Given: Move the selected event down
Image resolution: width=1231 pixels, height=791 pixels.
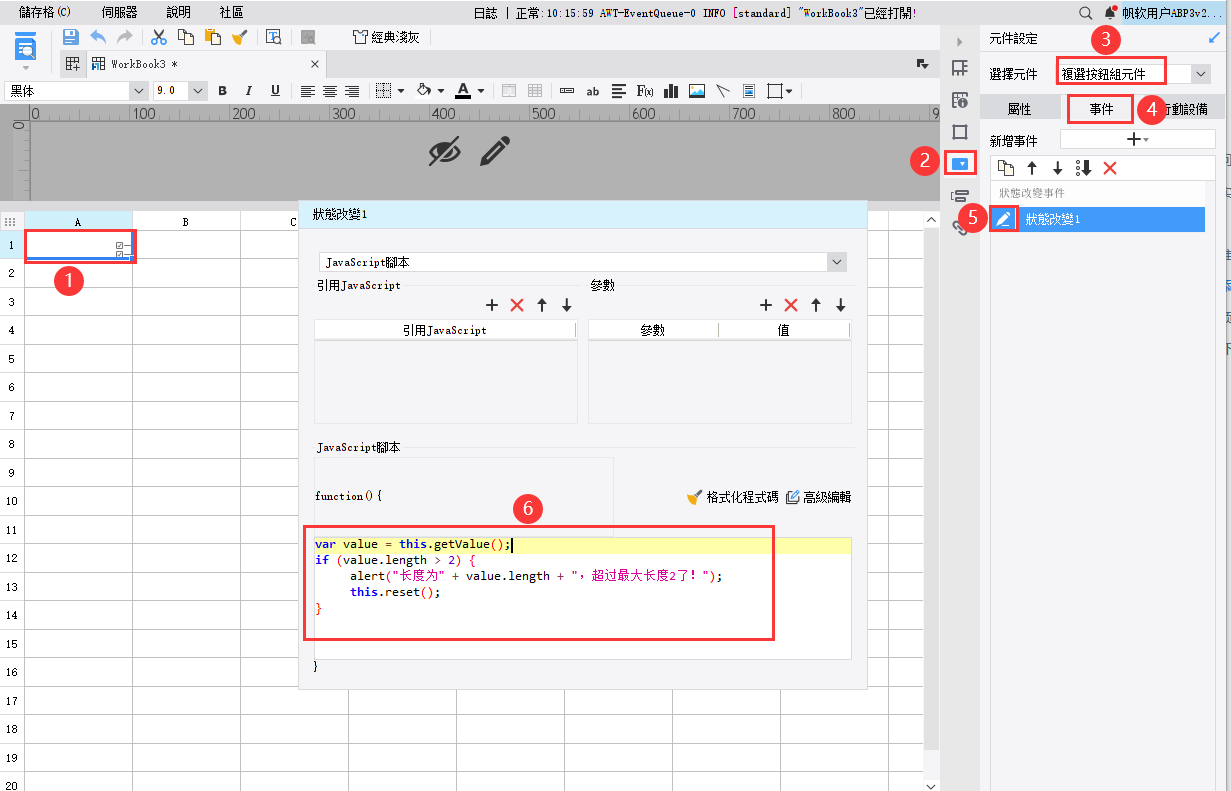Looking at the screenshot, I should click(1057, 168).
